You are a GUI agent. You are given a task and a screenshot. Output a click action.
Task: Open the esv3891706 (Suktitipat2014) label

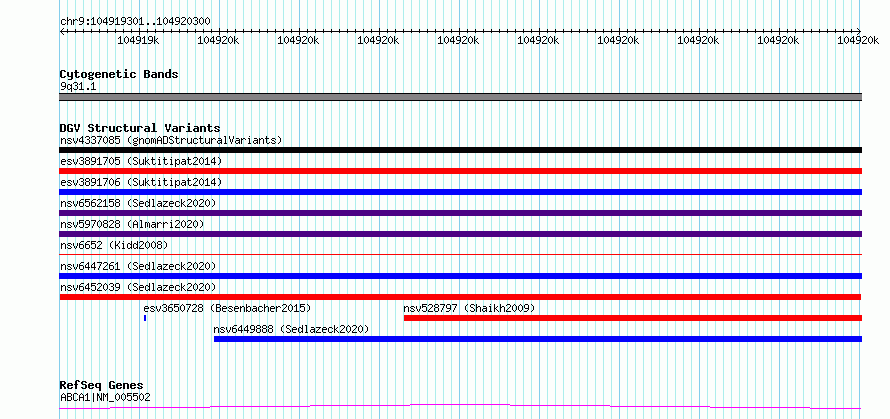pyautogui.click(x=141, y=182)
